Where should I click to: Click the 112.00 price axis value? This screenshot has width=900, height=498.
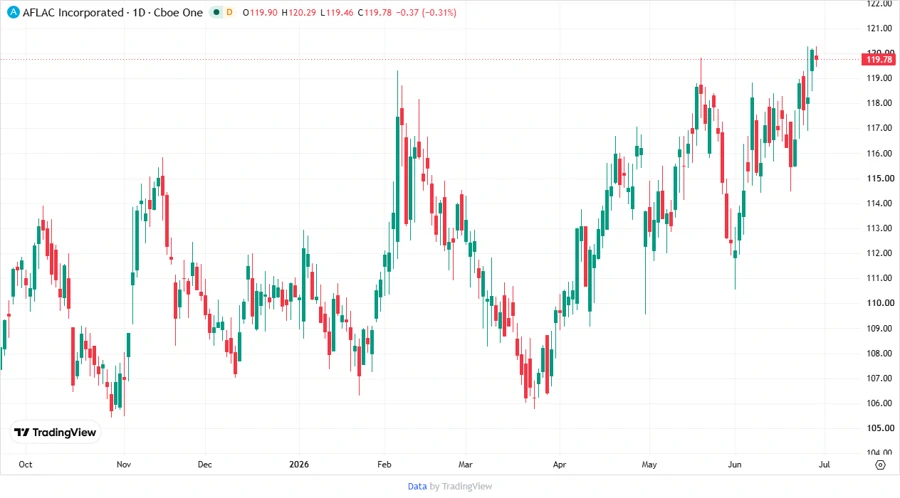[880, 253]
